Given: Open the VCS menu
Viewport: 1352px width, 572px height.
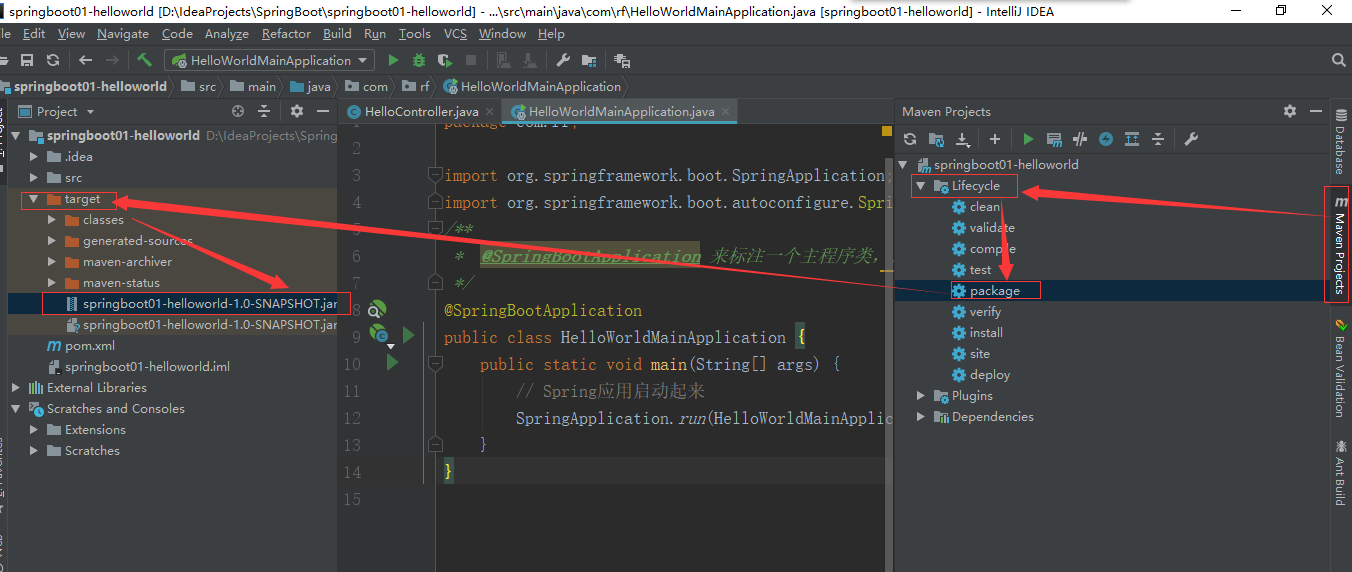Looking at the screenshot, I should click(455, 33).
